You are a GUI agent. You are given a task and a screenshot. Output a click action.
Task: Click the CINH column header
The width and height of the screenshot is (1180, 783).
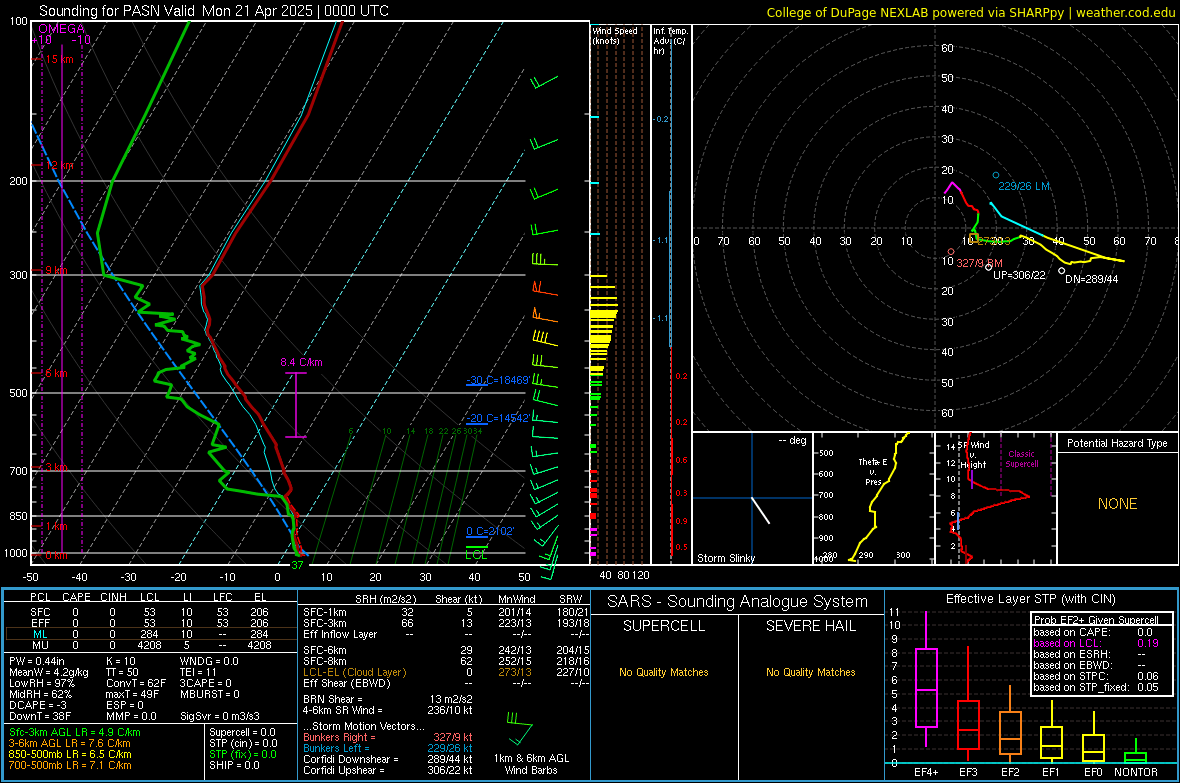(x=113, y=597)
